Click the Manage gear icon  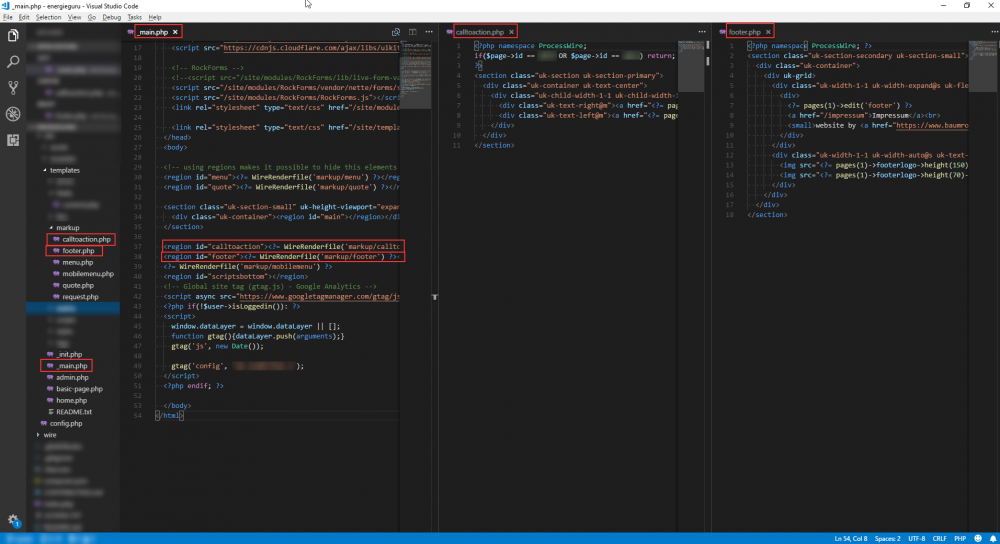(13, 520)
